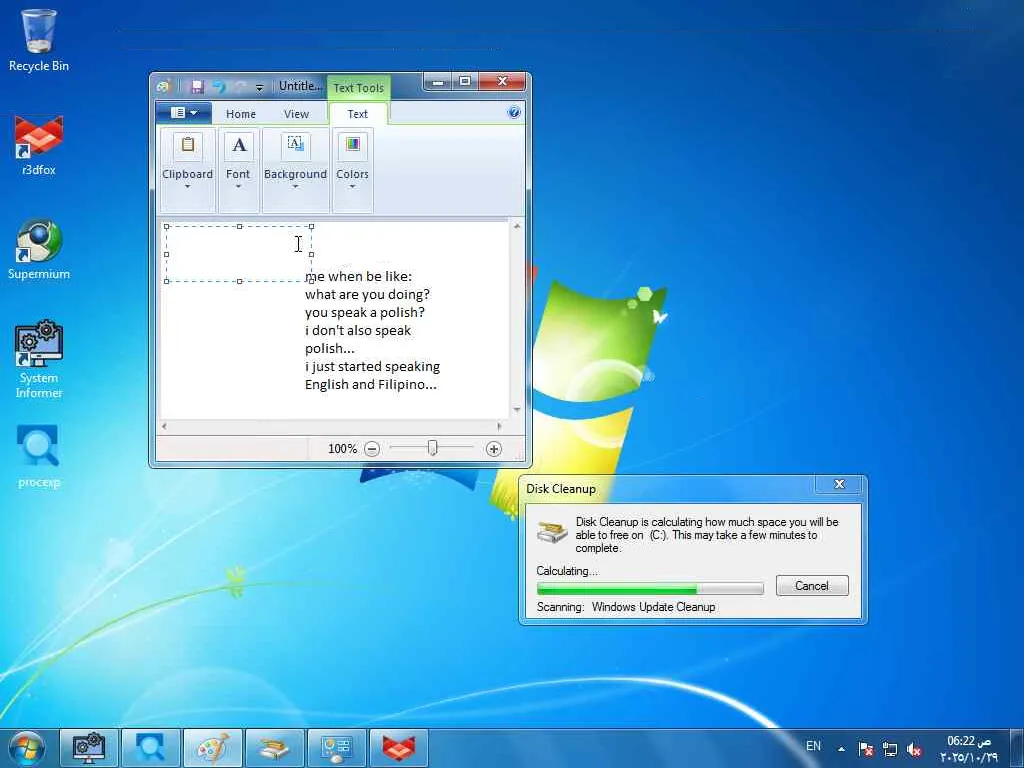Click the Disk Cleanup drive icon
The height and width of the screenshot is (768, 1024).
(552, 532)
